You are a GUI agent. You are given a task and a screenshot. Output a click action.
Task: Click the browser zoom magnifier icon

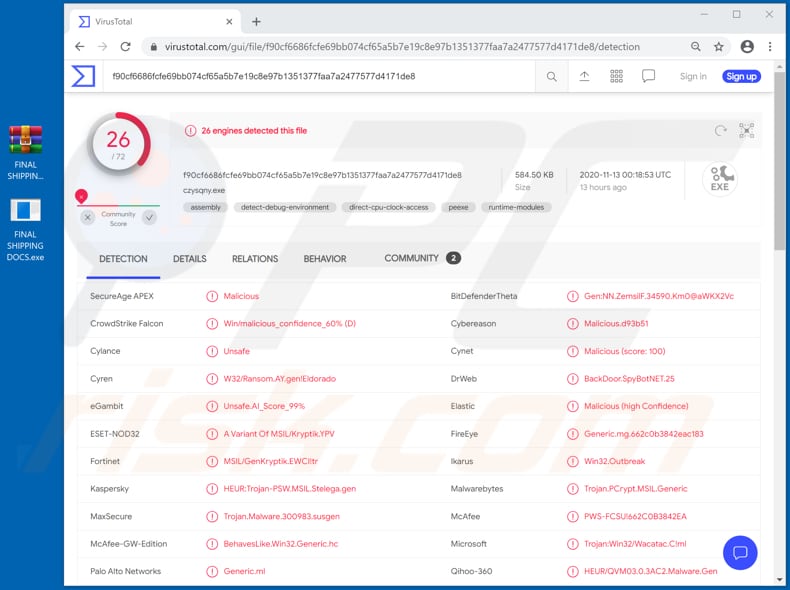pos(696,47)
